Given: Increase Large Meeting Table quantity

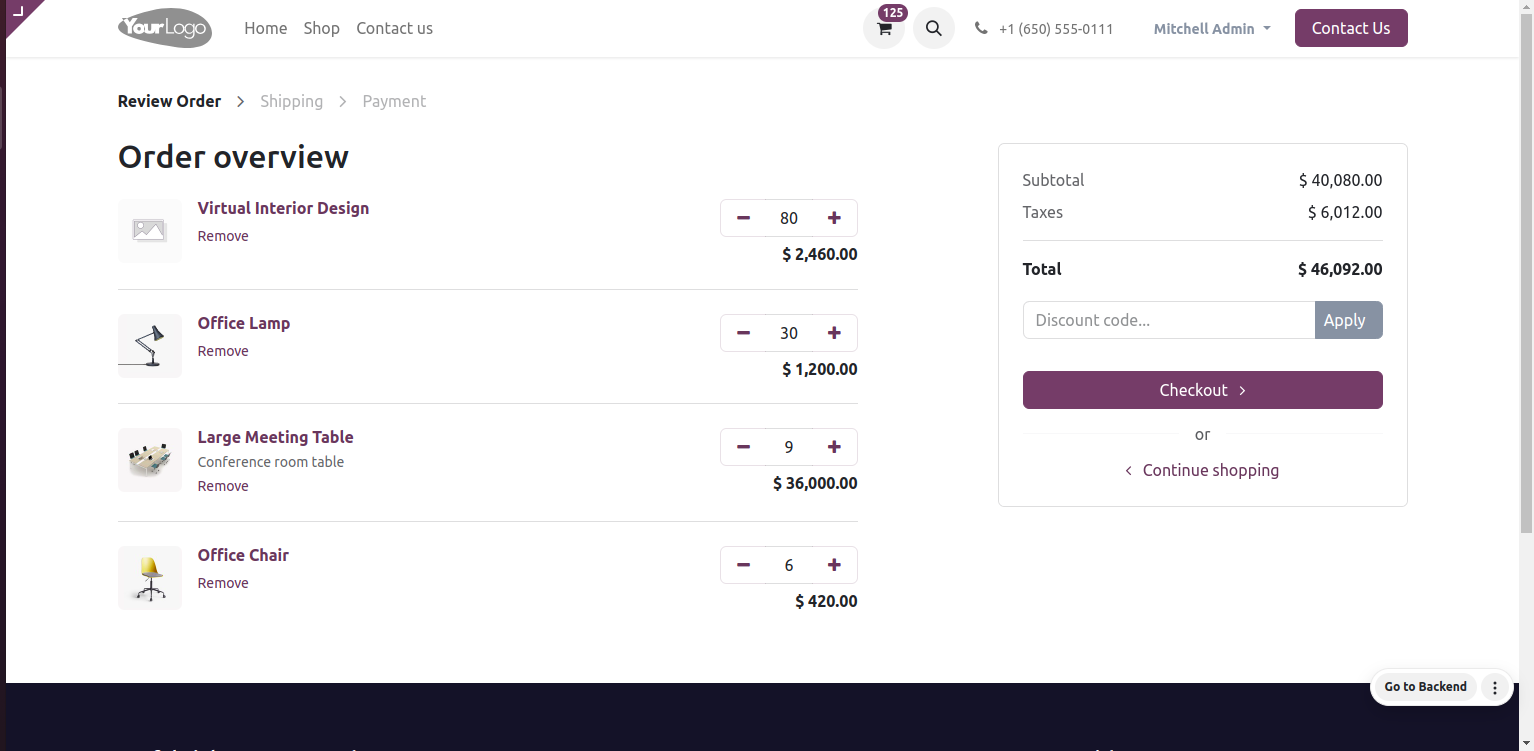Looking at the screenshot, I should 834,447.
